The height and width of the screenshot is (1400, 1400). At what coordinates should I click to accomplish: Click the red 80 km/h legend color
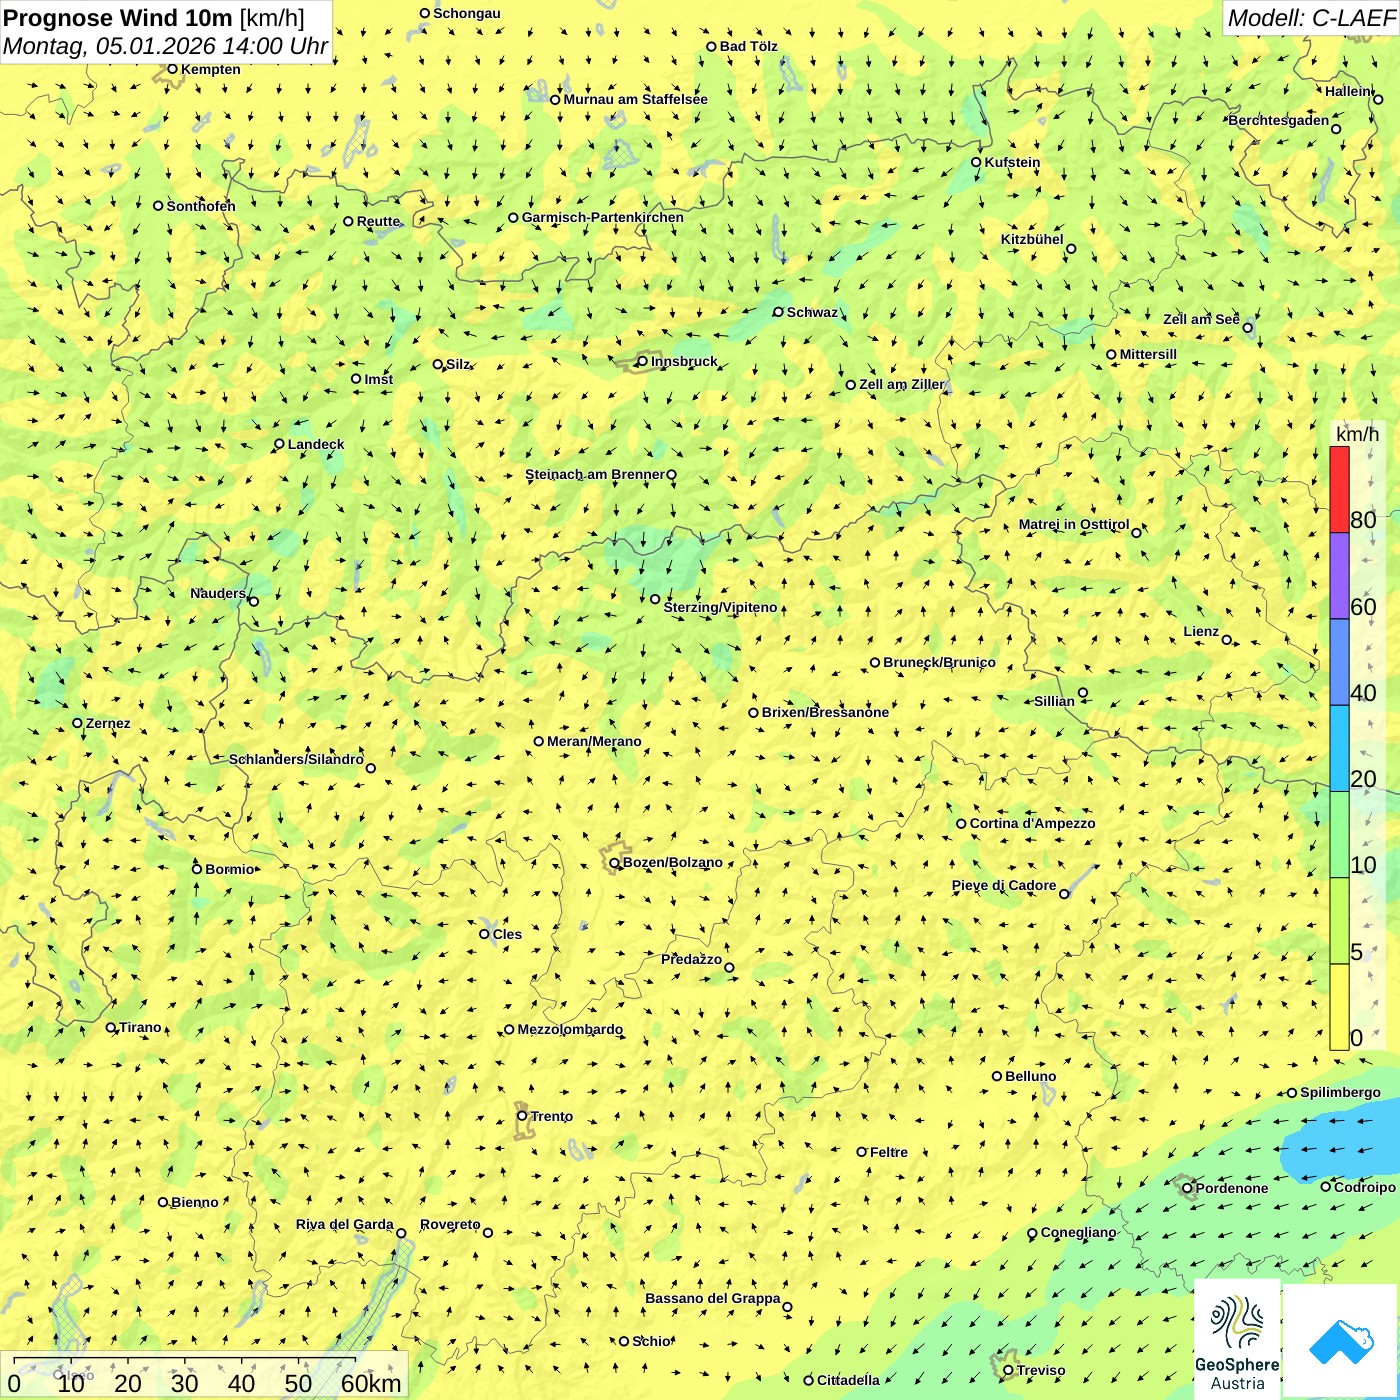(1339, 490)
